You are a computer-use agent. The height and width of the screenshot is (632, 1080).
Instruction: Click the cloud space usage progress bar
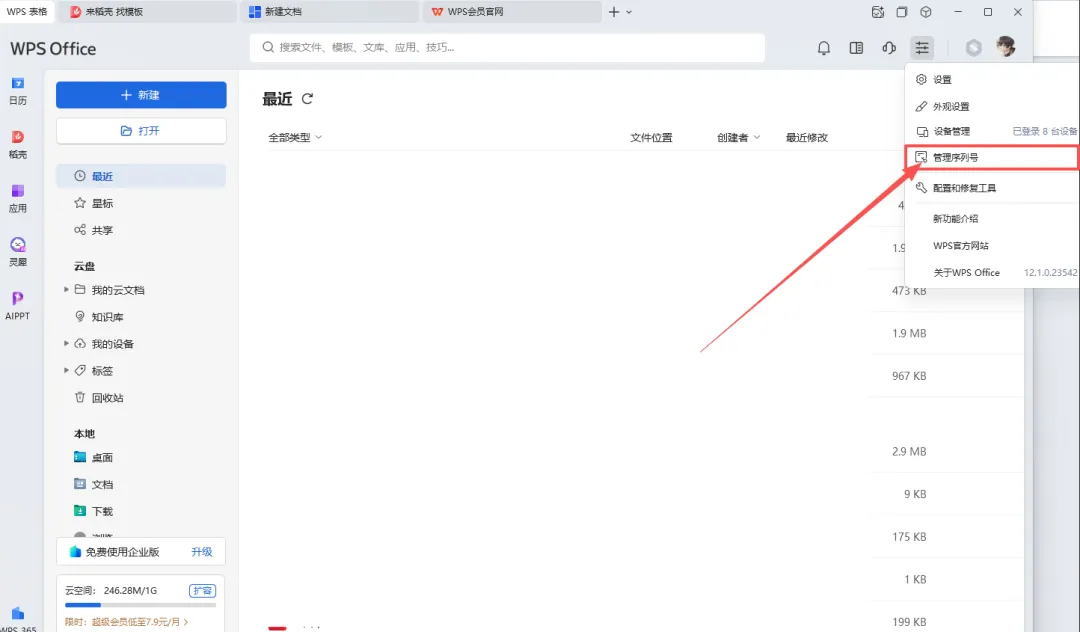point(141,605)
